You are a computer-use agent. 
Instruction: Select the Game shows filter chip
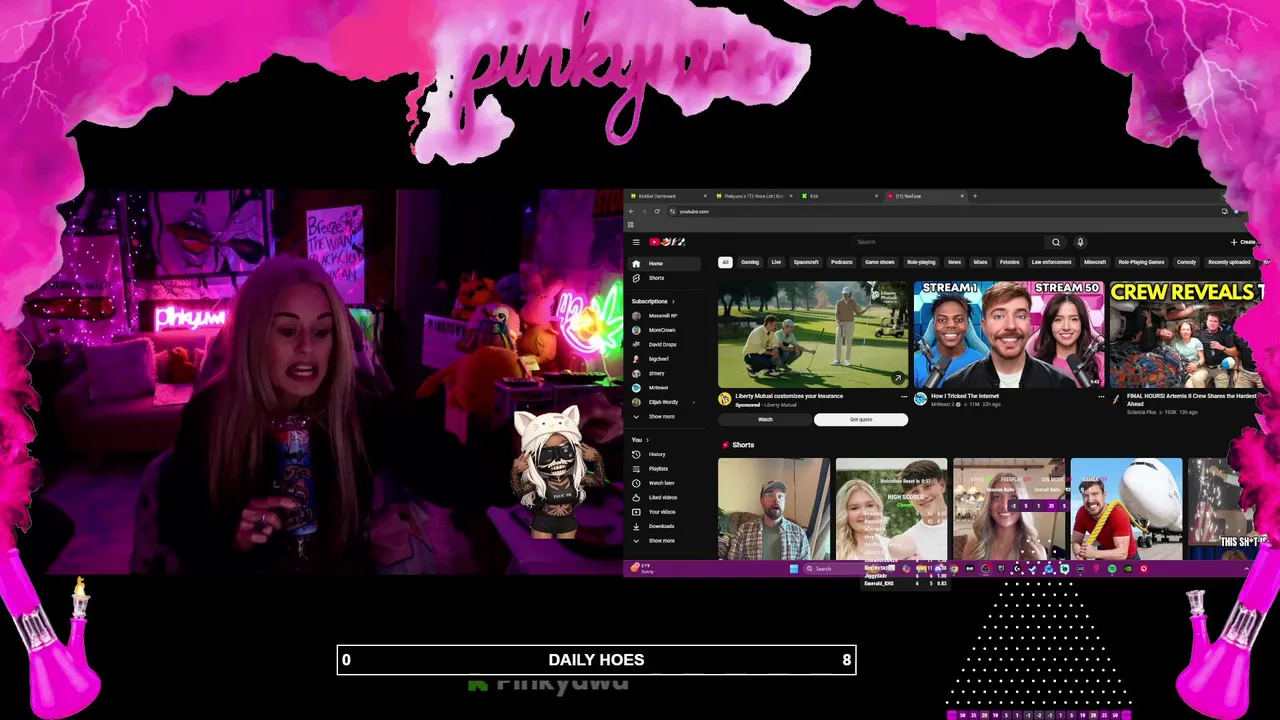pos(880,262)
